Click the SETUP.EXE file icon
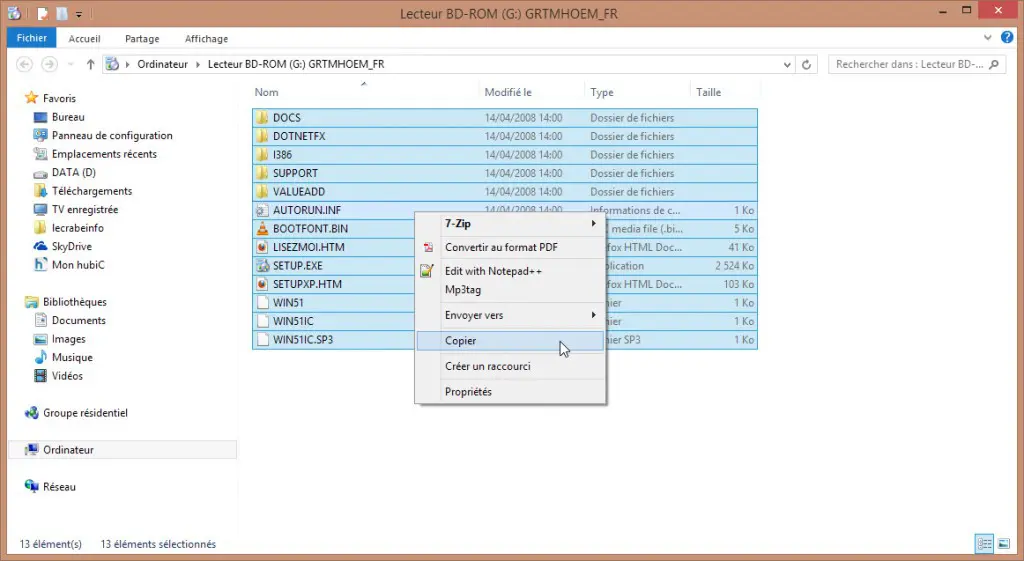The height and width of the screenshot is (561, 1024). 262,266
